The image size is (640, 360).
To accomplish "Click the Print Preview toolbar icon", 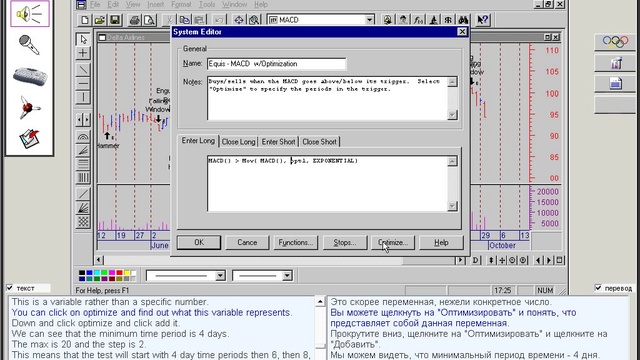I will point(149,20).
